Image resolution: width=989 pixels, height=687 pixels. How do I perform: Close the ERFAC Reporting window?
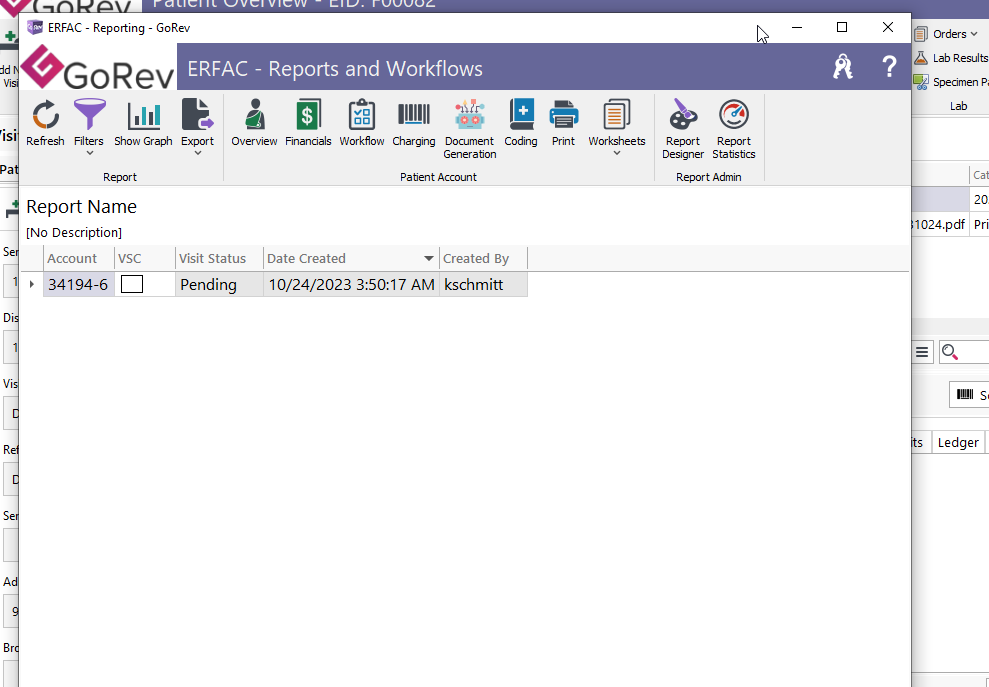[x=887, y=27]
